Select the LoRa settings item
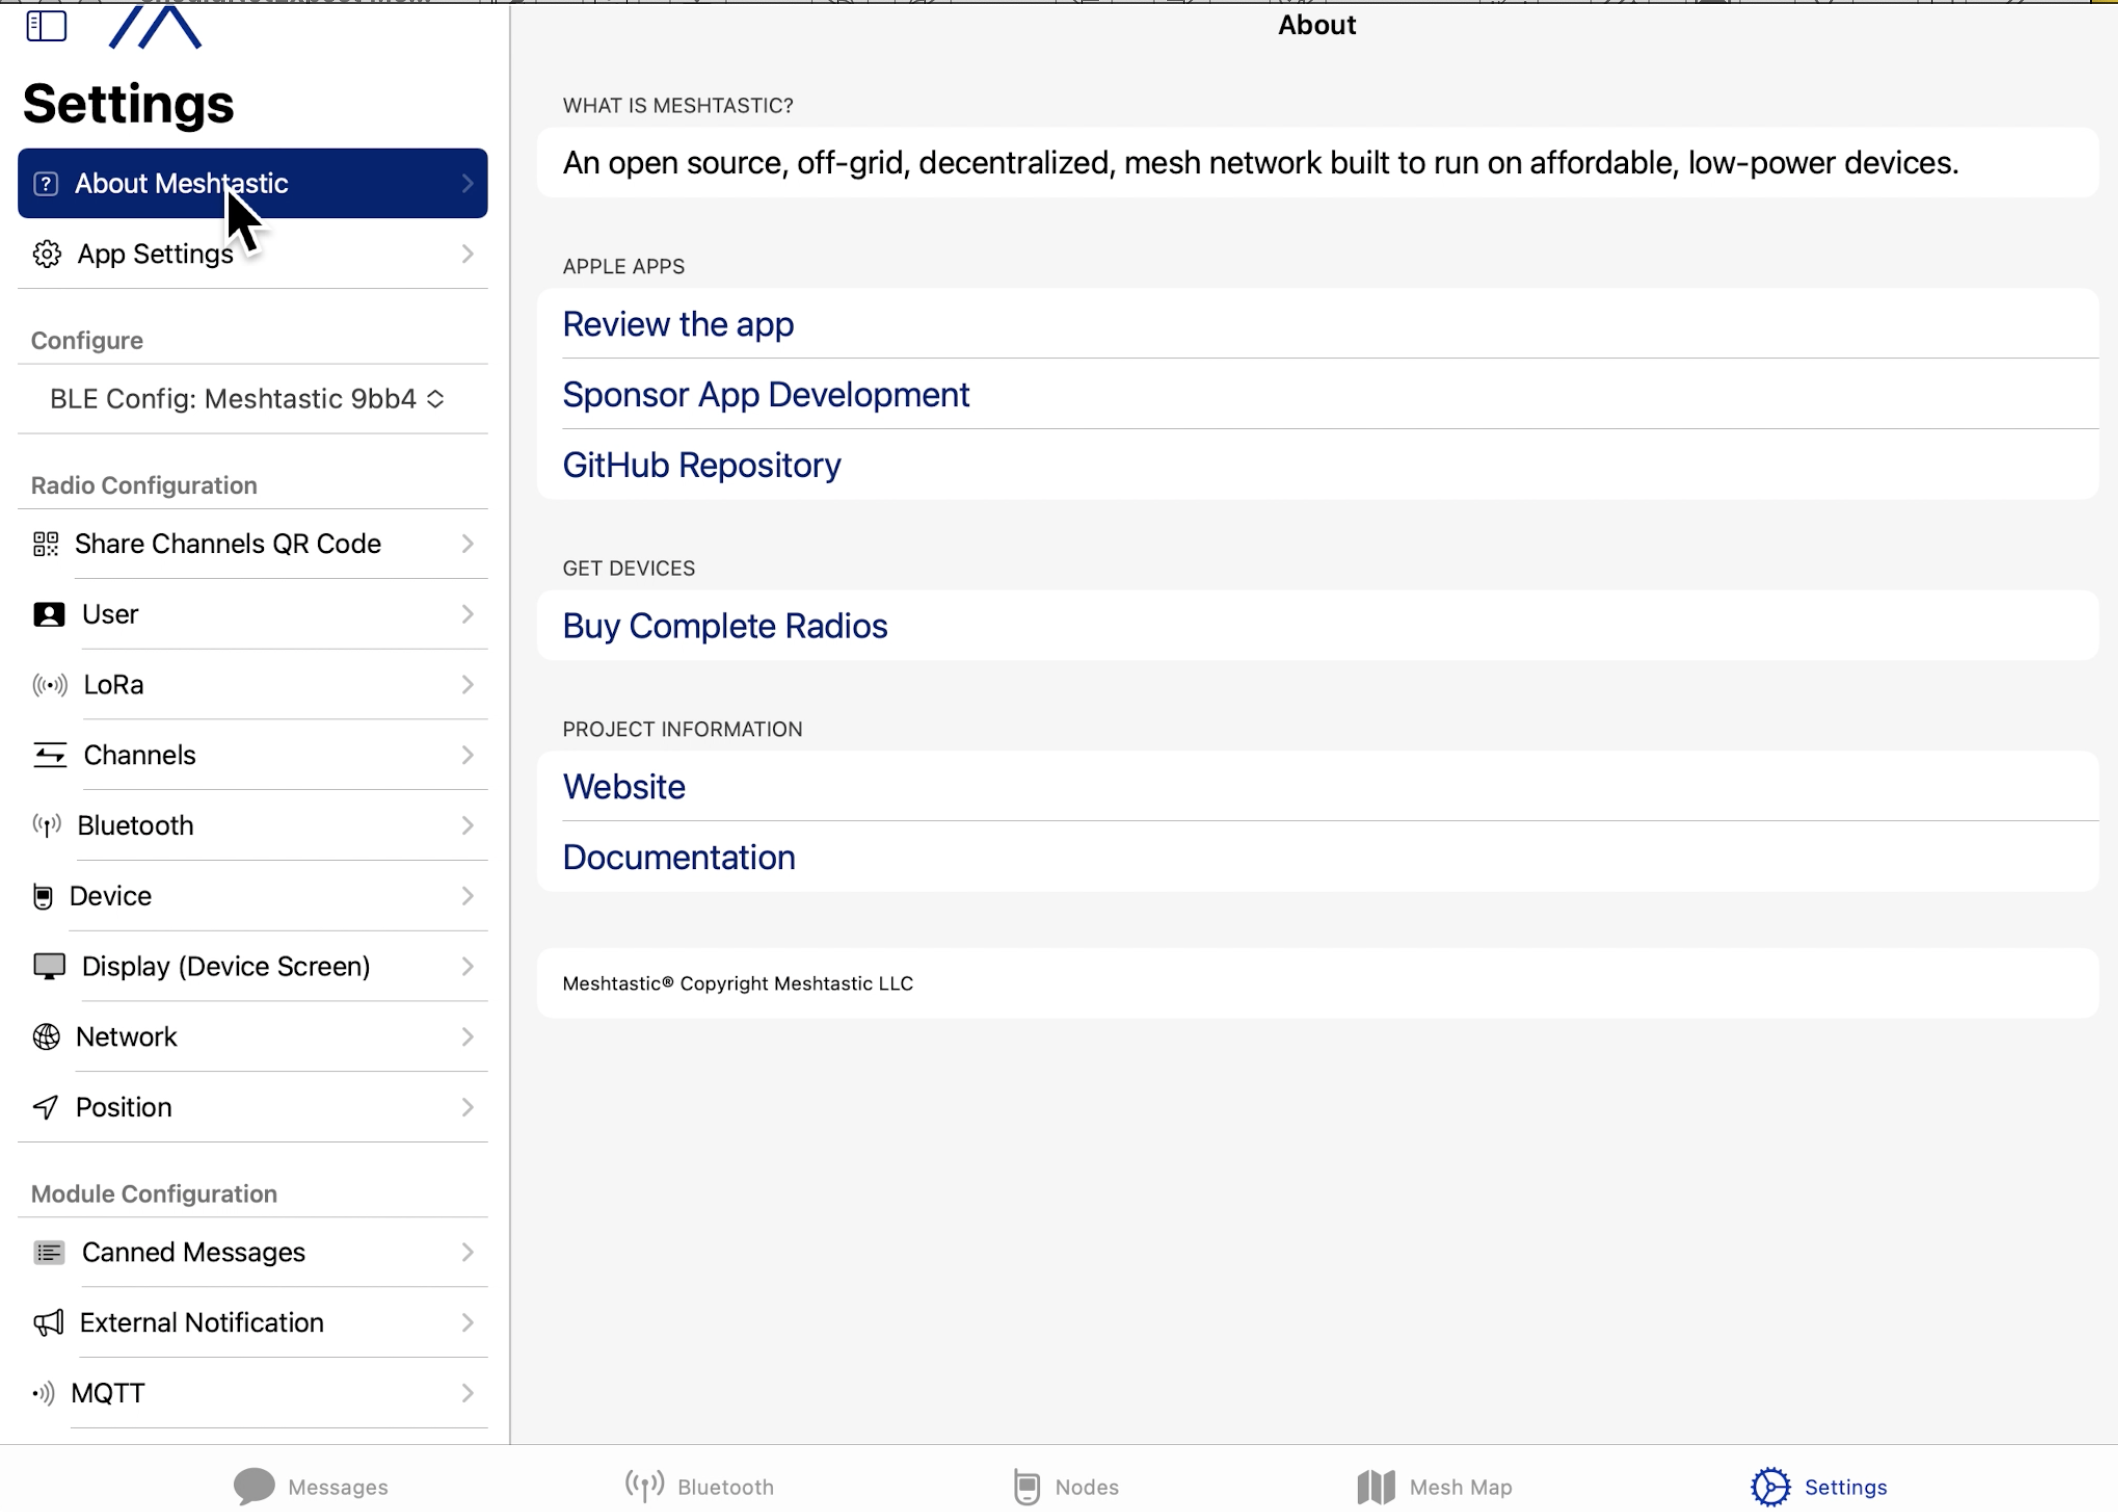 (252, 685)
